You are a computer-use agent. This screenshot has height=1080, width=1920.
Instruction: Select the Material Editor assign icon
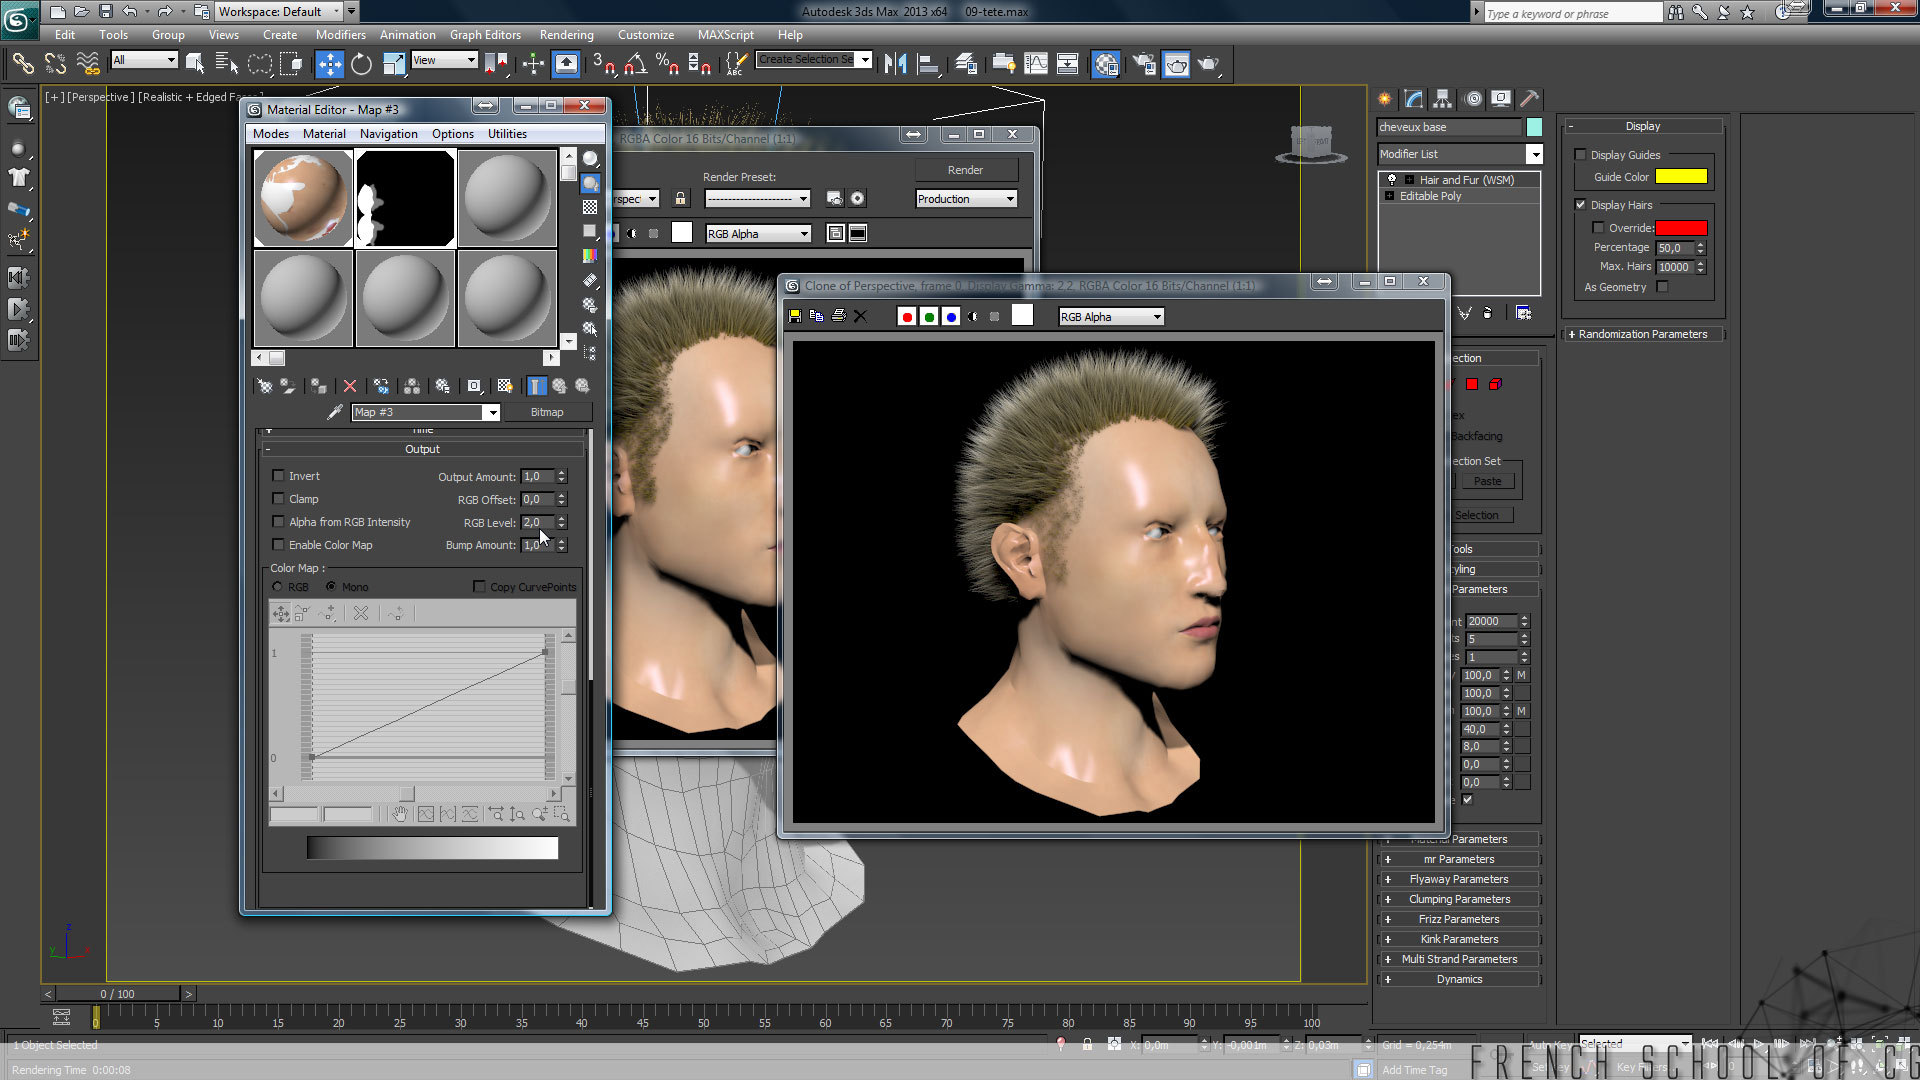tap(318, 385)
